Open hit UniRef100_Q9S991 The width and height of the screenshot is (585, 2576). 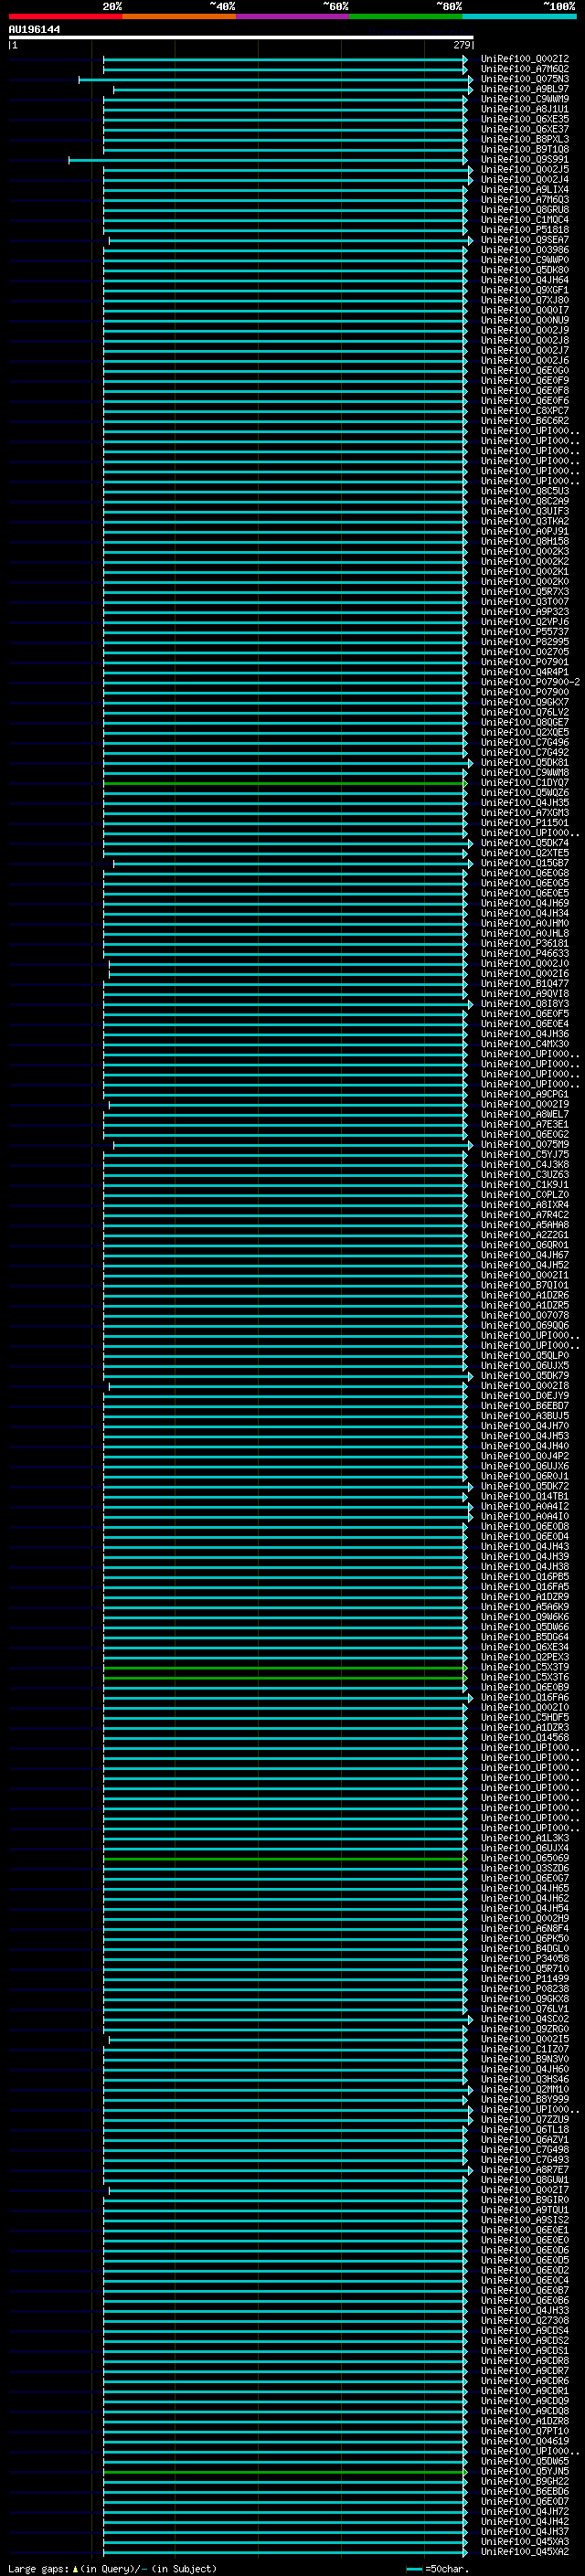[x=524, y=159]
